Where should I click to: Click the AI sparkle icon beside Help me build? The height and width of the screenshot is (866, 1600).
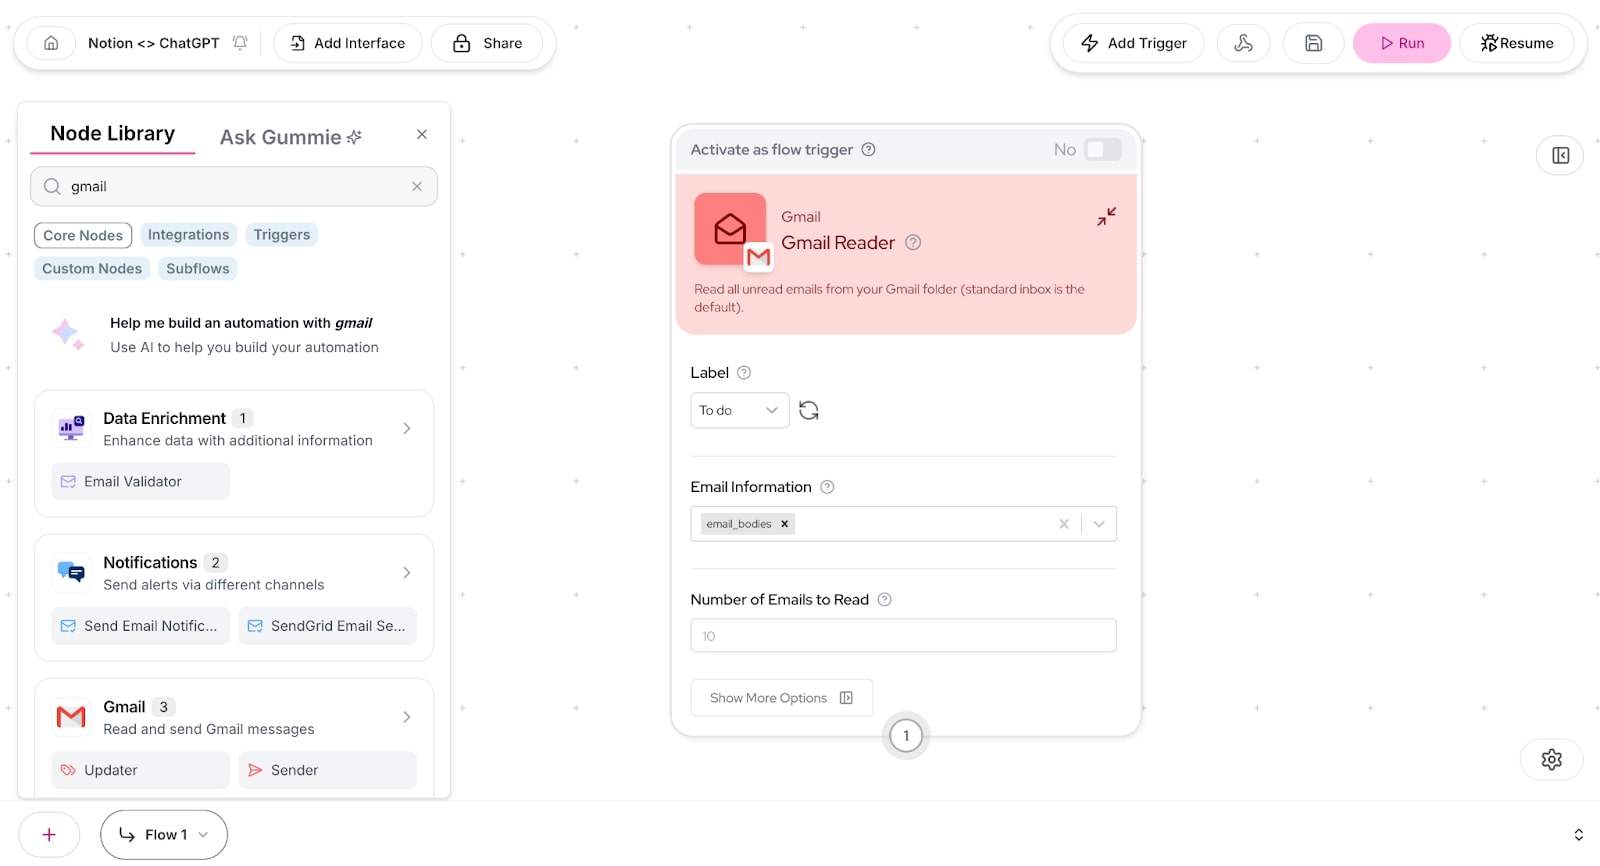[x=68, y=334]
